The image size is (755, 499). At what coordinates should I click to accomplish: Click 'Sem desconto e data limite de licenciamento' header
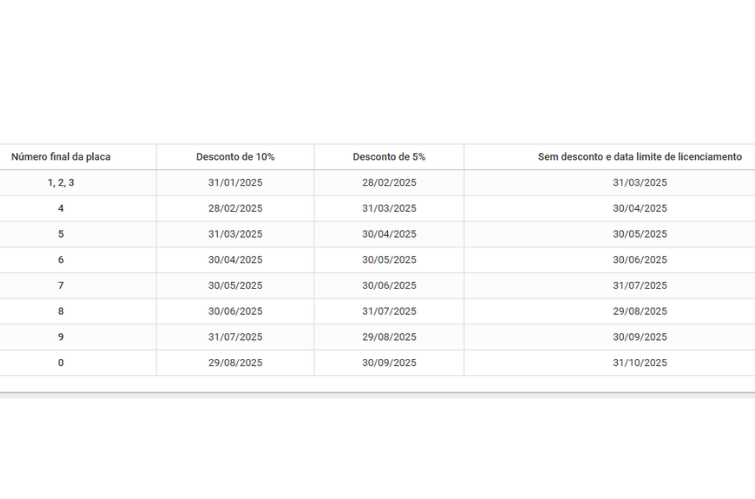point(639,157)
